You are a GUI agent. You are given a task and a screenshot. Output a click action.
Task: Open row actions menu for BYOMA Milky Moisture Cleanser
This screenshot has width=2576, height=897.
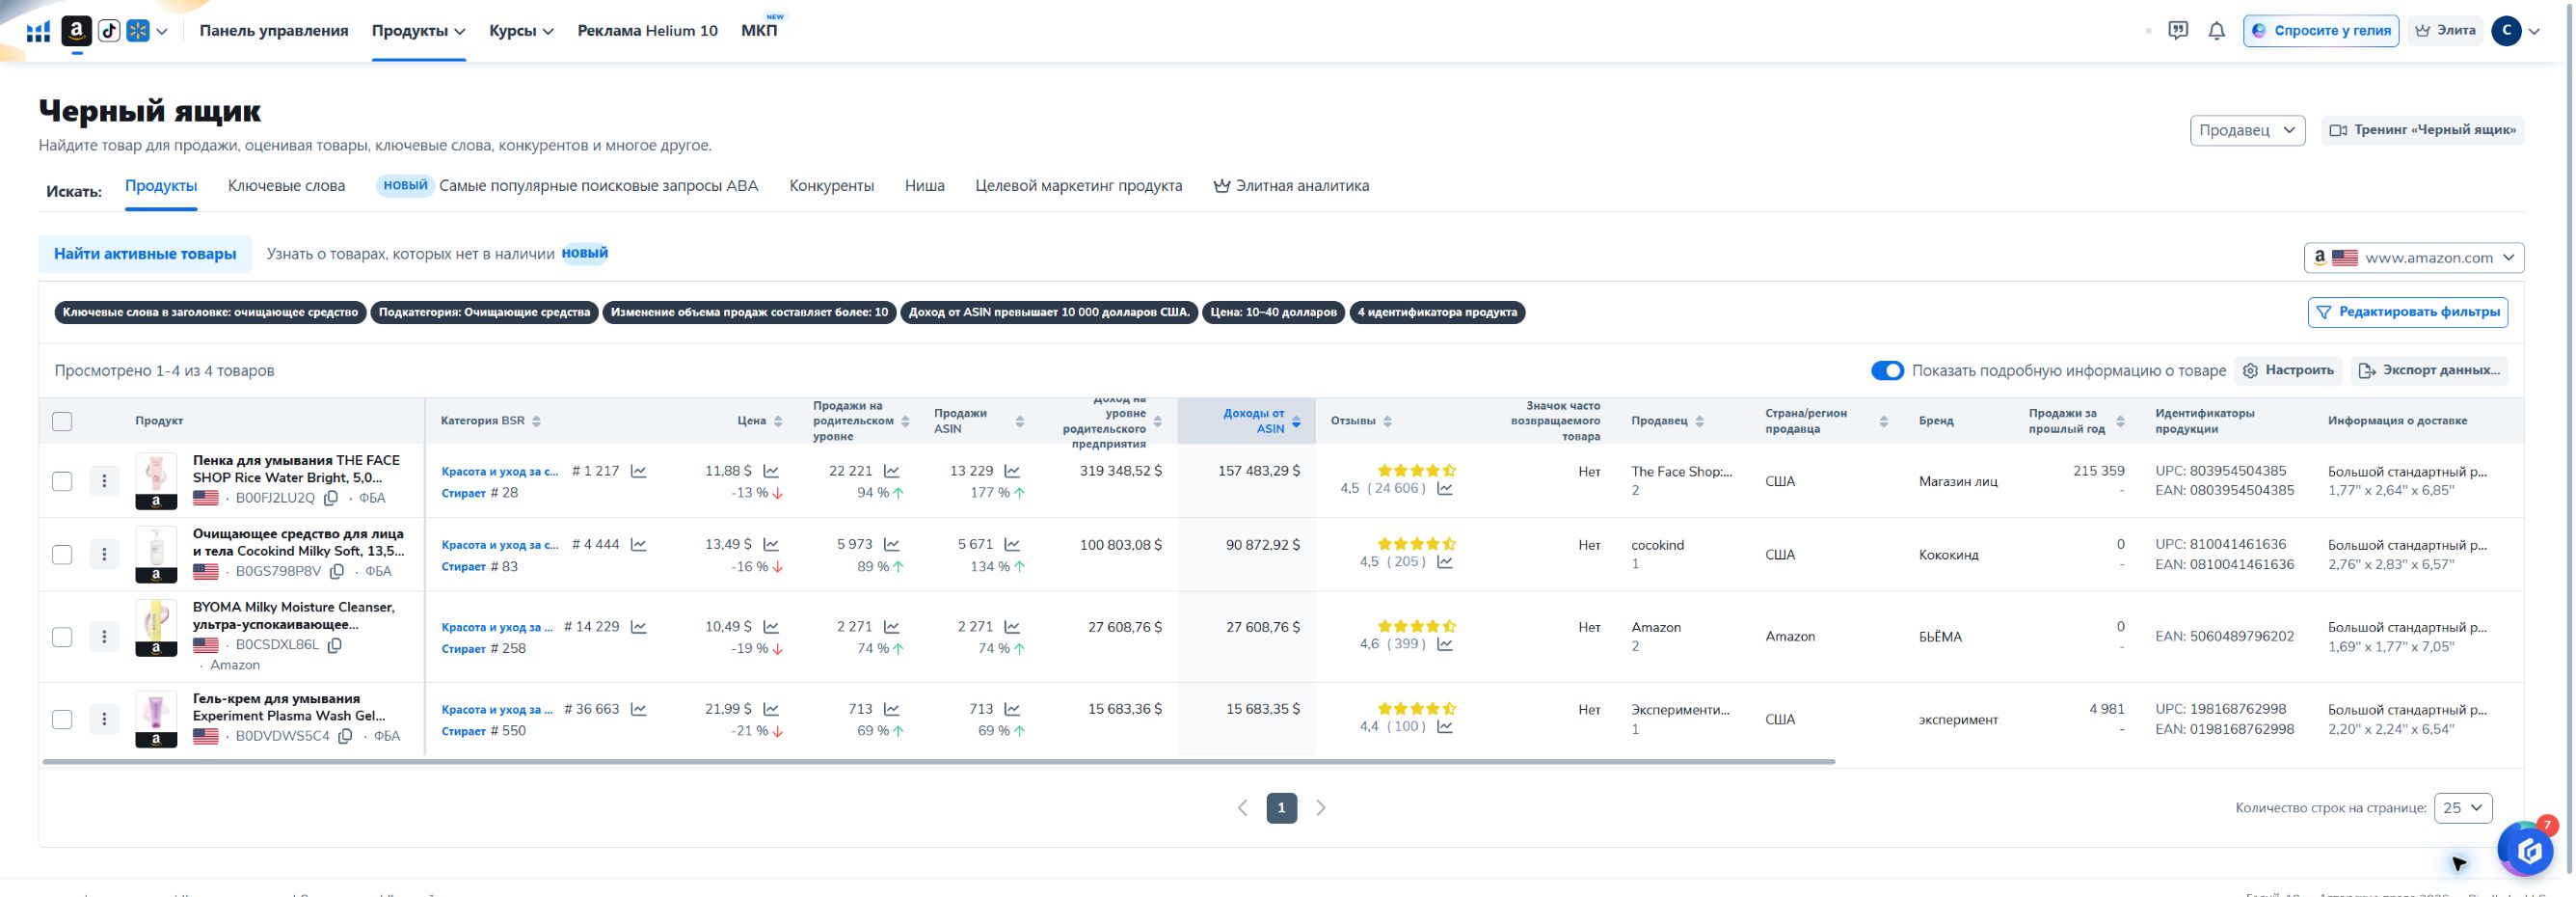tap(104, 637)
